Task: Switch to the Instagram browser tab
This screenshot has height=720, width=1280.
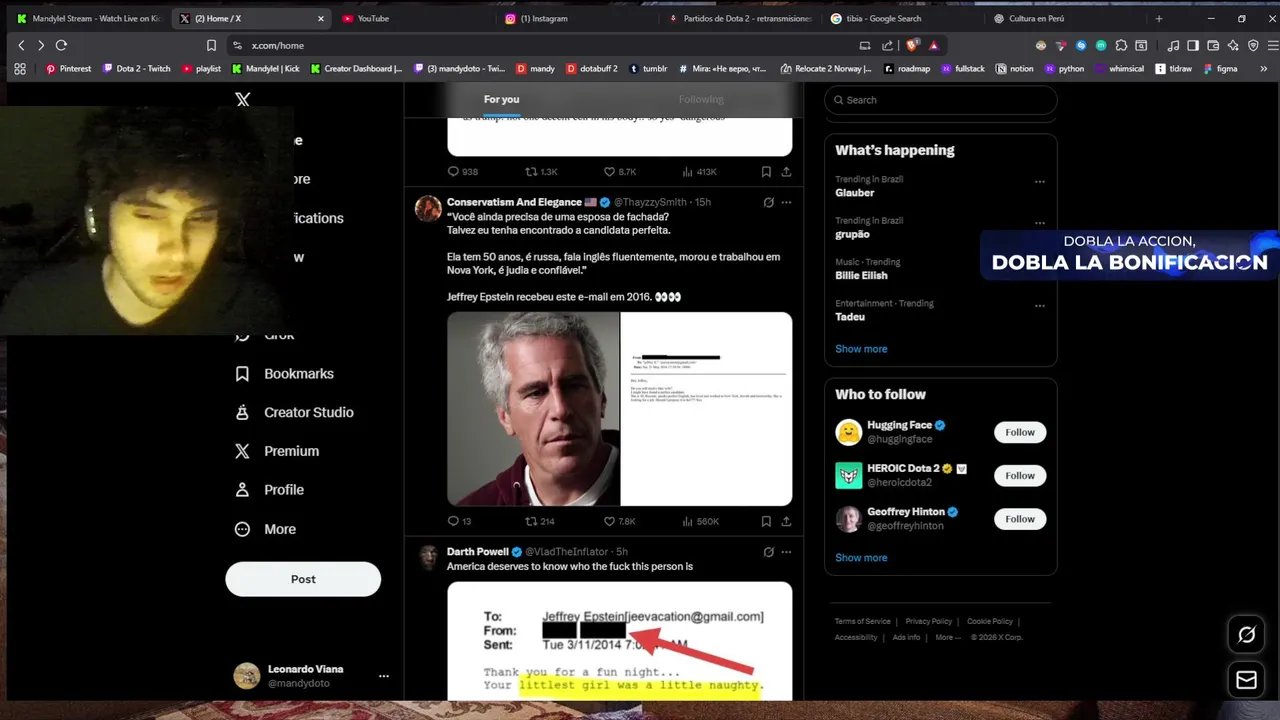Action: click(577, 18)
